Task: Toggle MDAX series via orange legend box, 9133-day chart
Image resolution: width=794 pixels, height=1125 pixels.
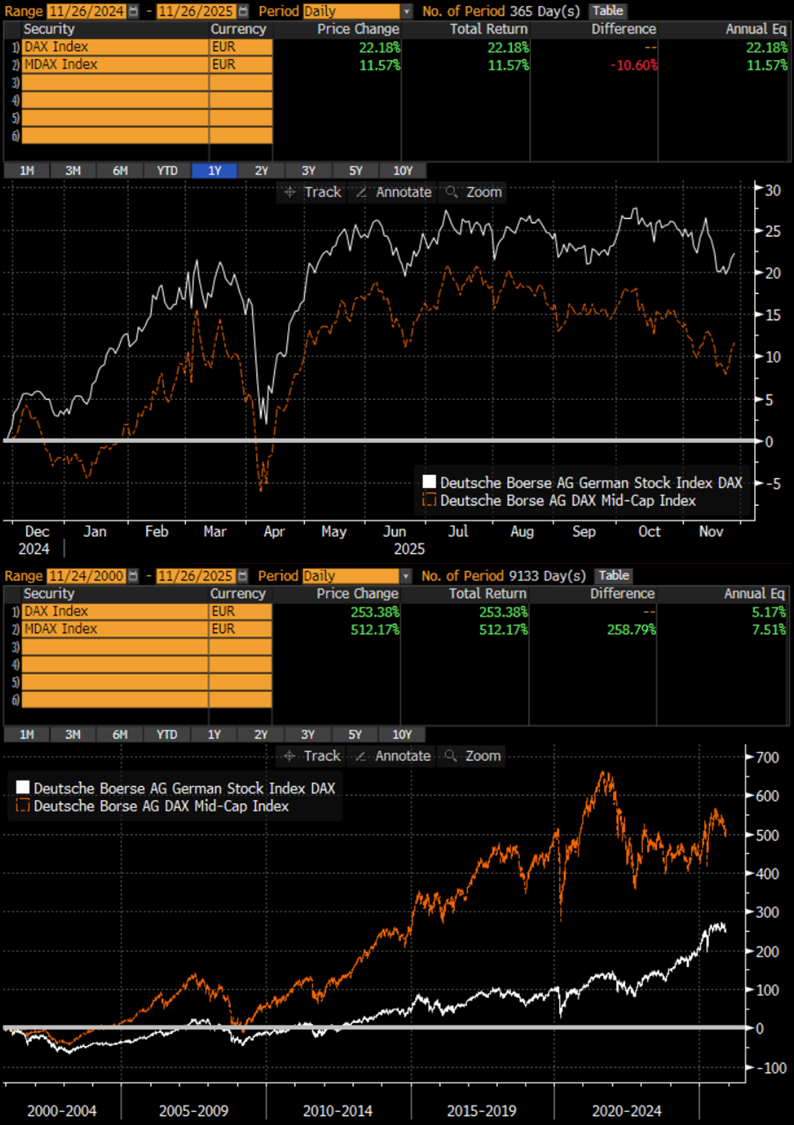Action: [x=24, y=806]
